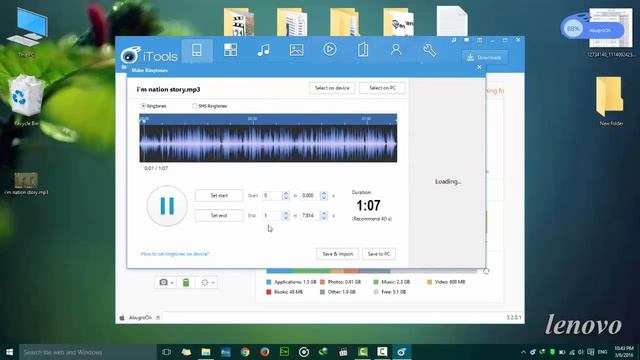
Task: Click Select on device button
Action: [x=332, y=88]
